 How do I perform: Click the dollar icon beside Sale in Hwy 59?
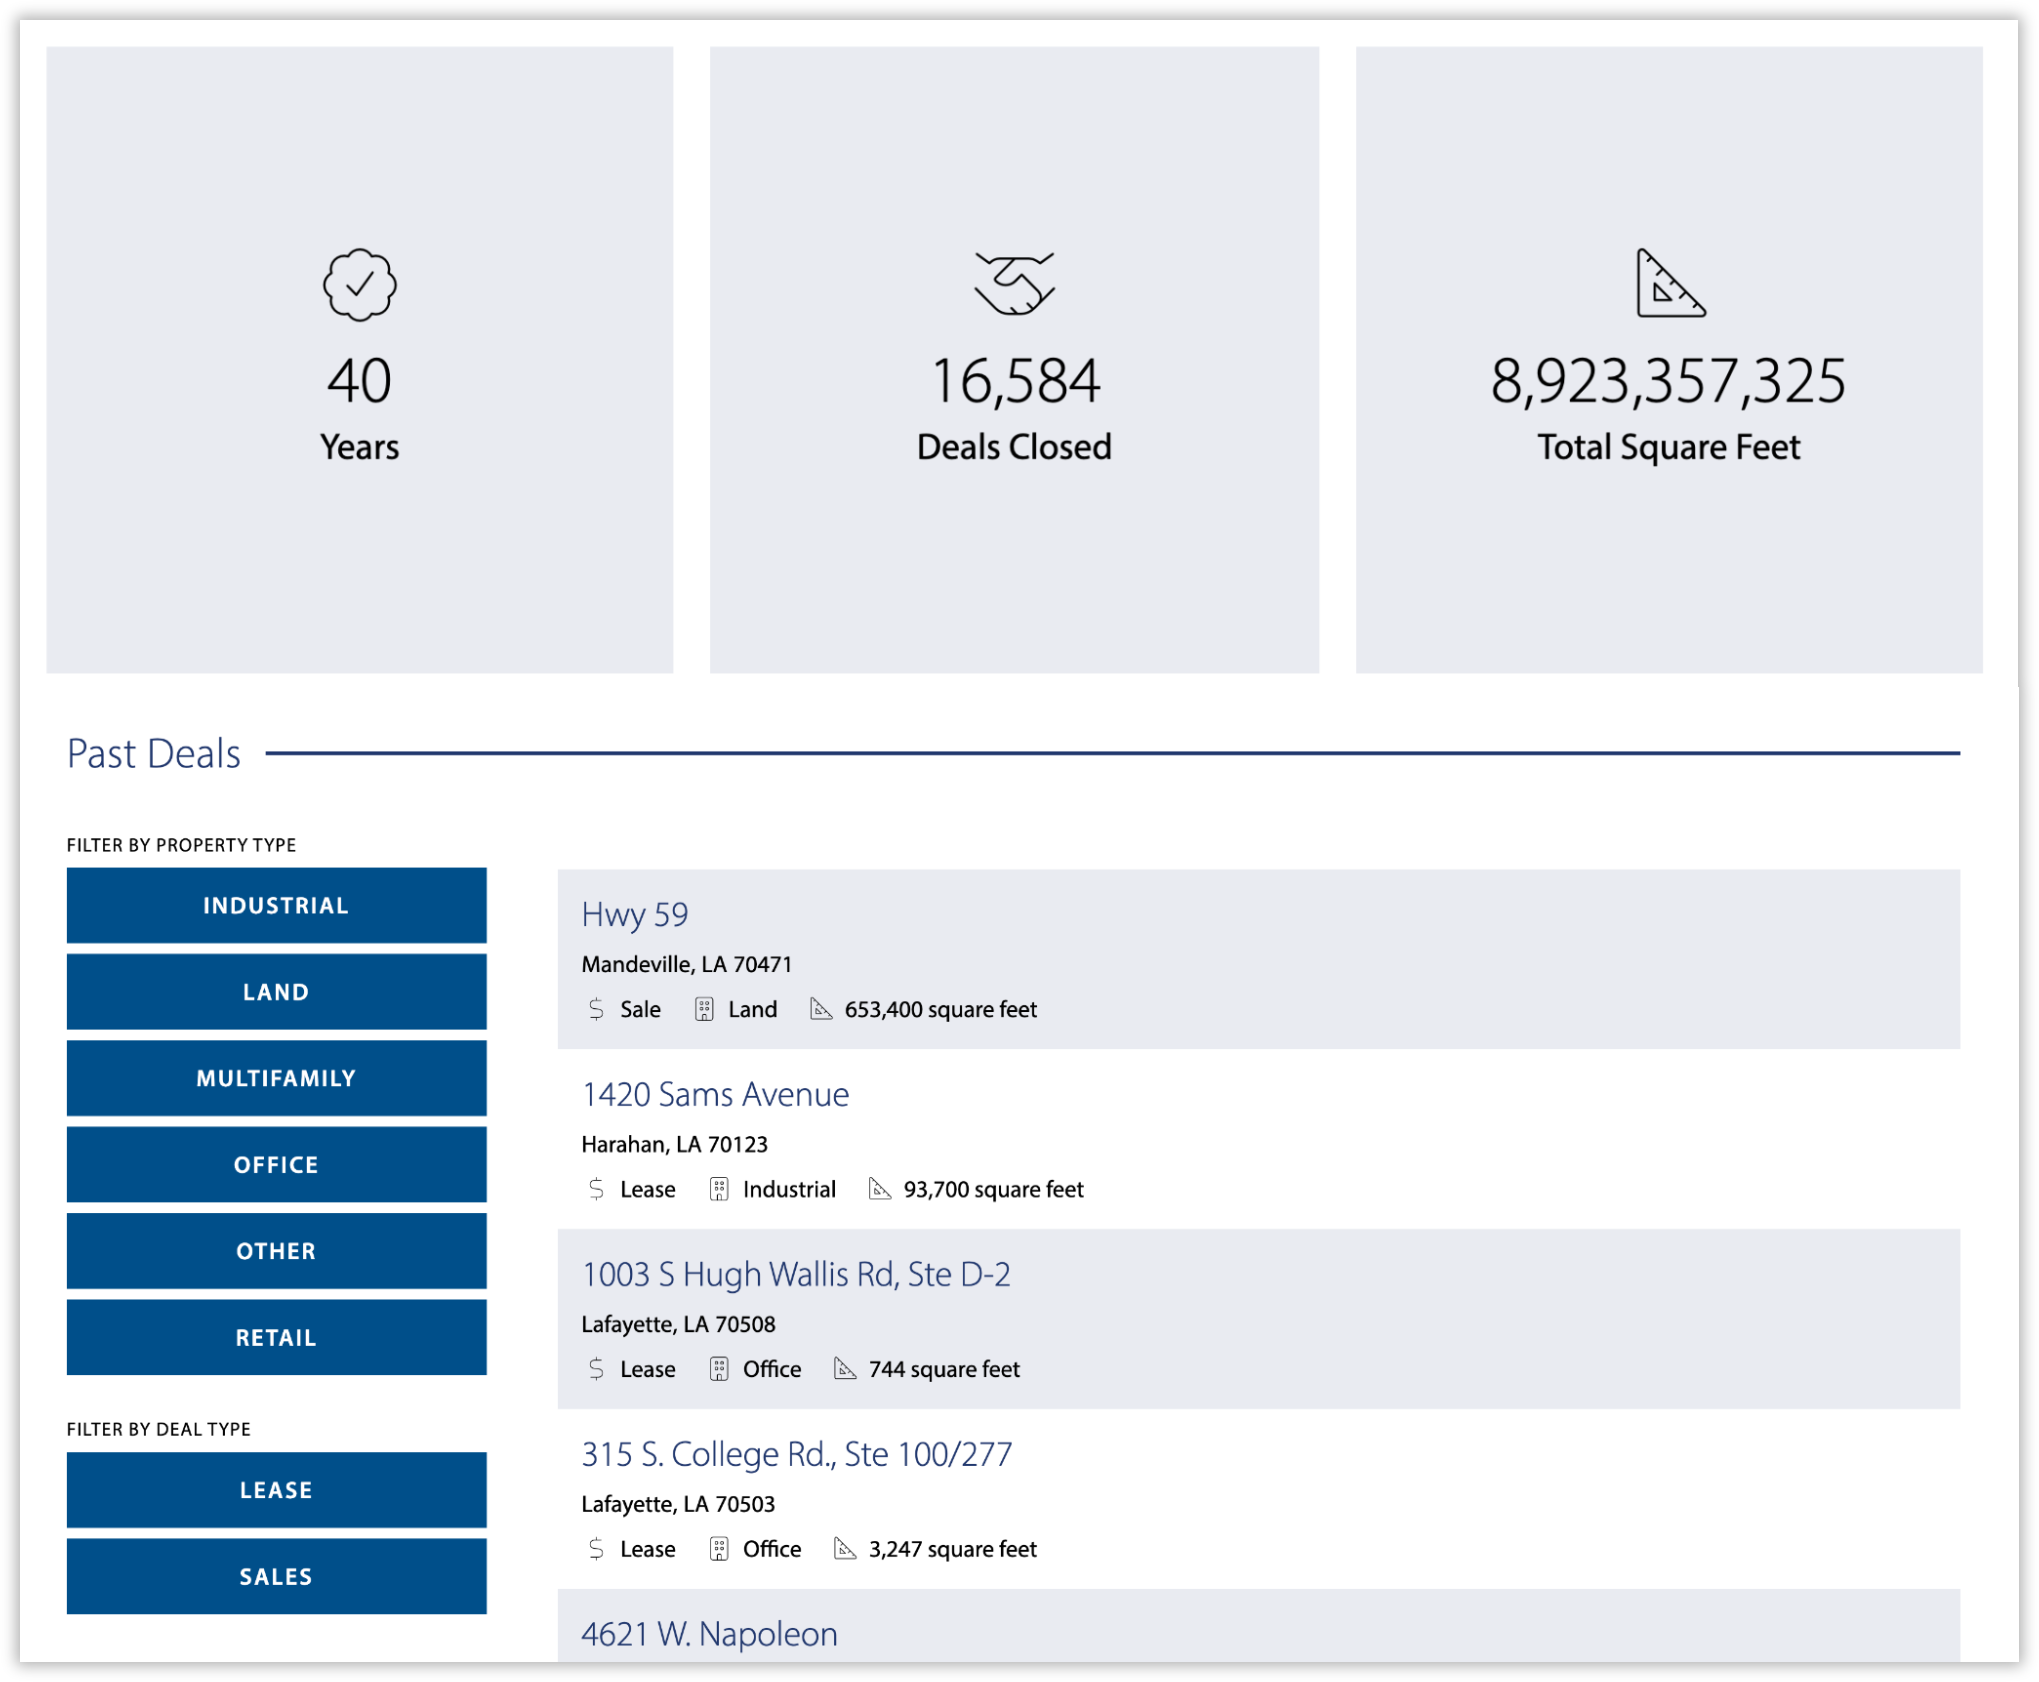click(597, 1009)
